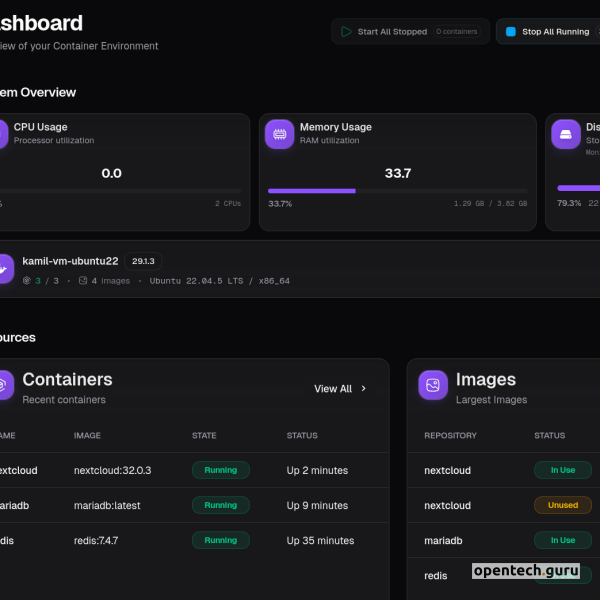Select the Running badge for the redis container
The width and height of the screenshot is (600, 600).
click(220, 540)
